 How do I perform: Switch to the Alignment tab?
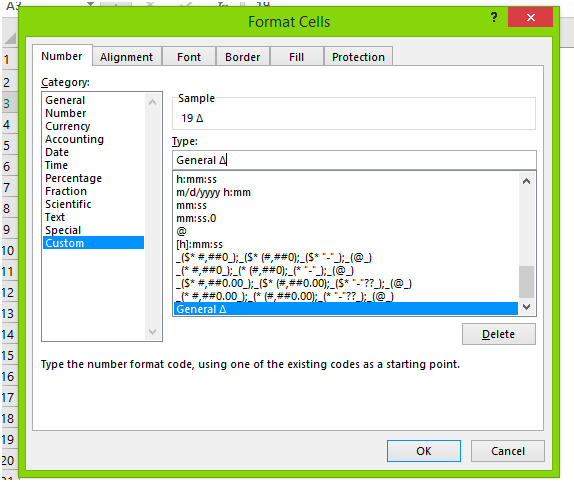coord(127,57)
